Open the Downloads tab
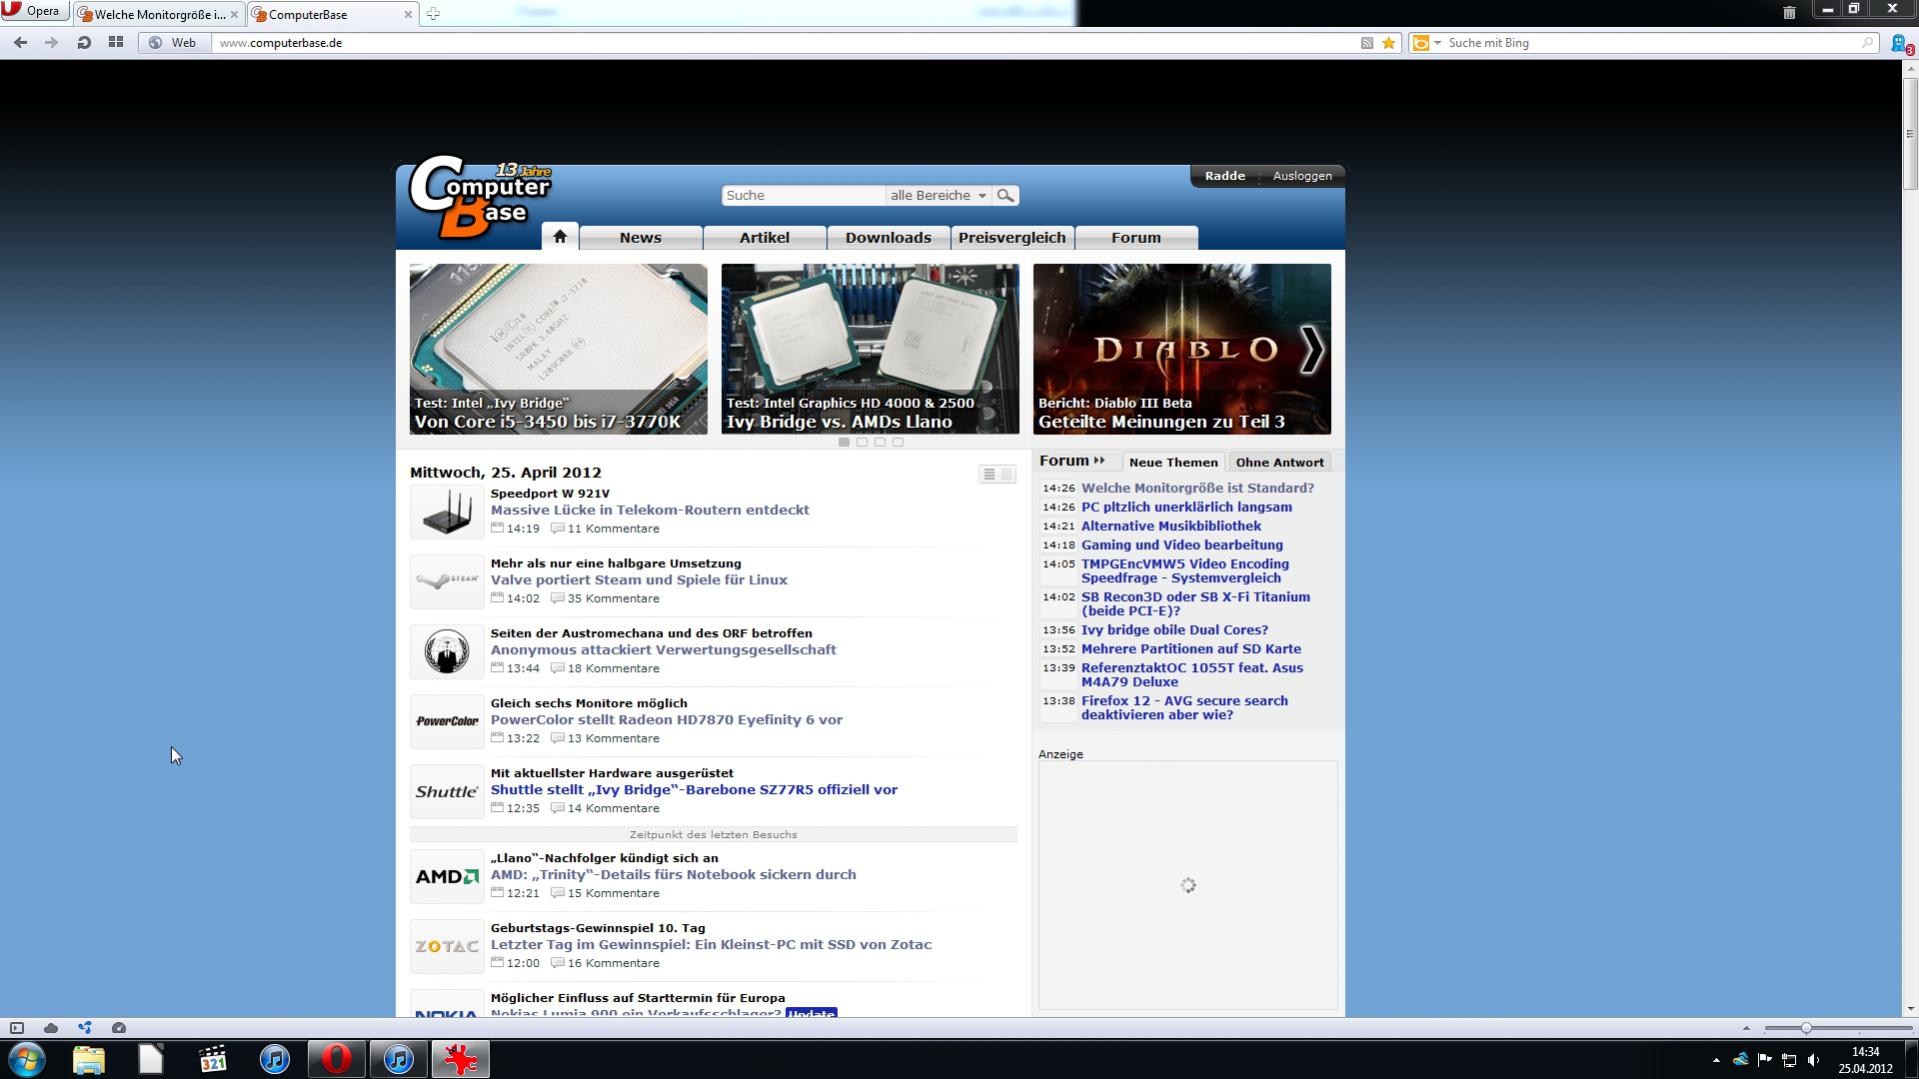The image size is (1919, 1079). click(888, 238)
